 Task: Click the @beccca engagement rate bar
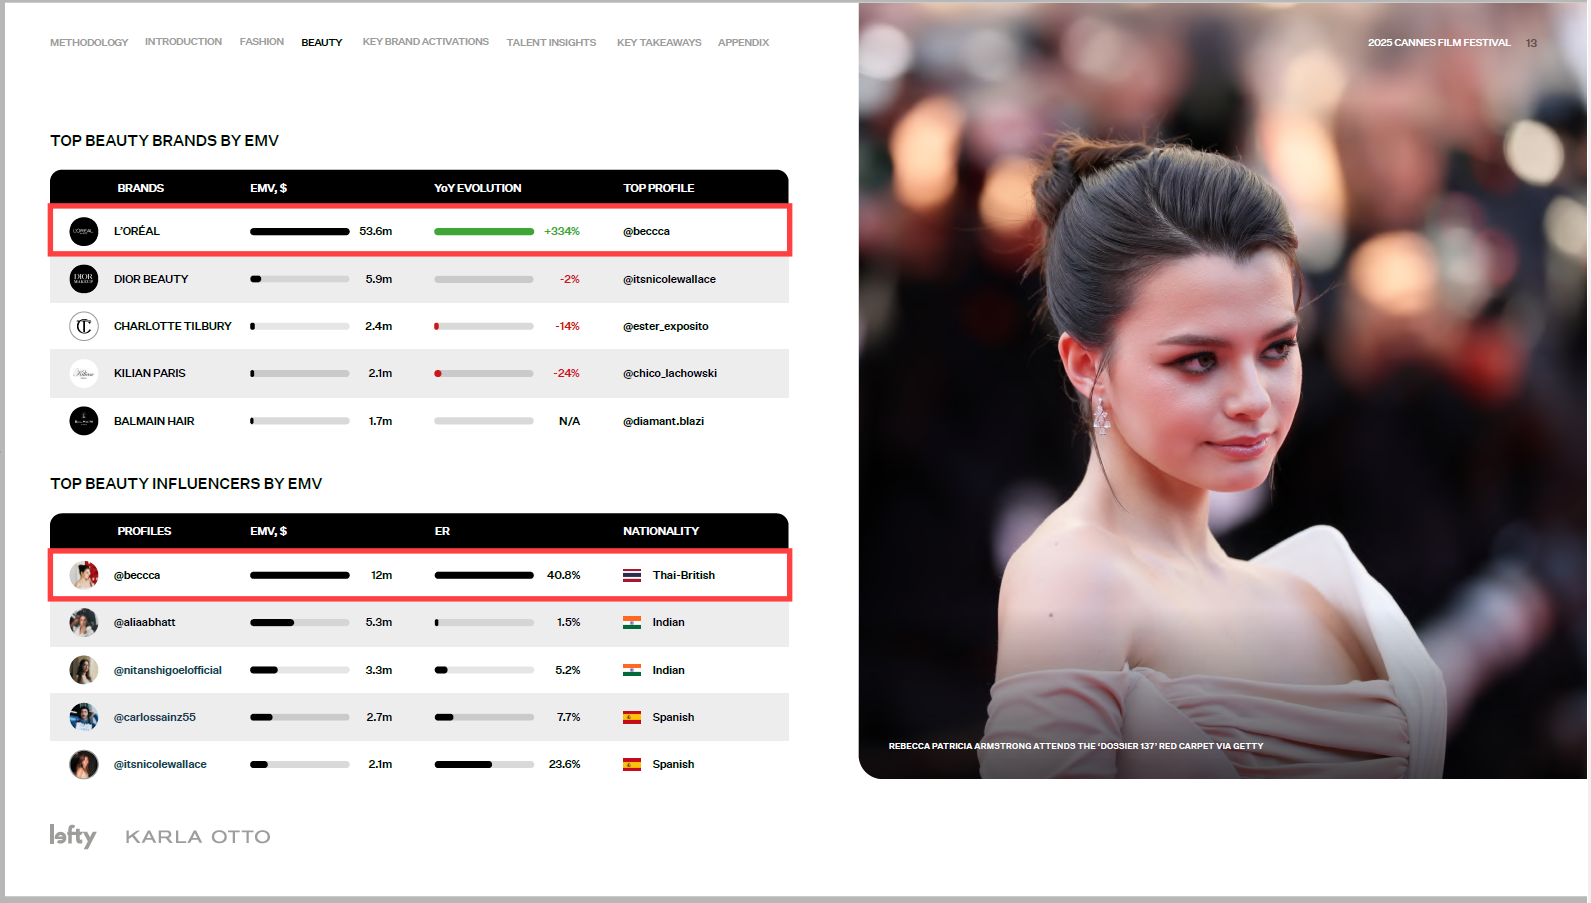[x=484, y=575]
